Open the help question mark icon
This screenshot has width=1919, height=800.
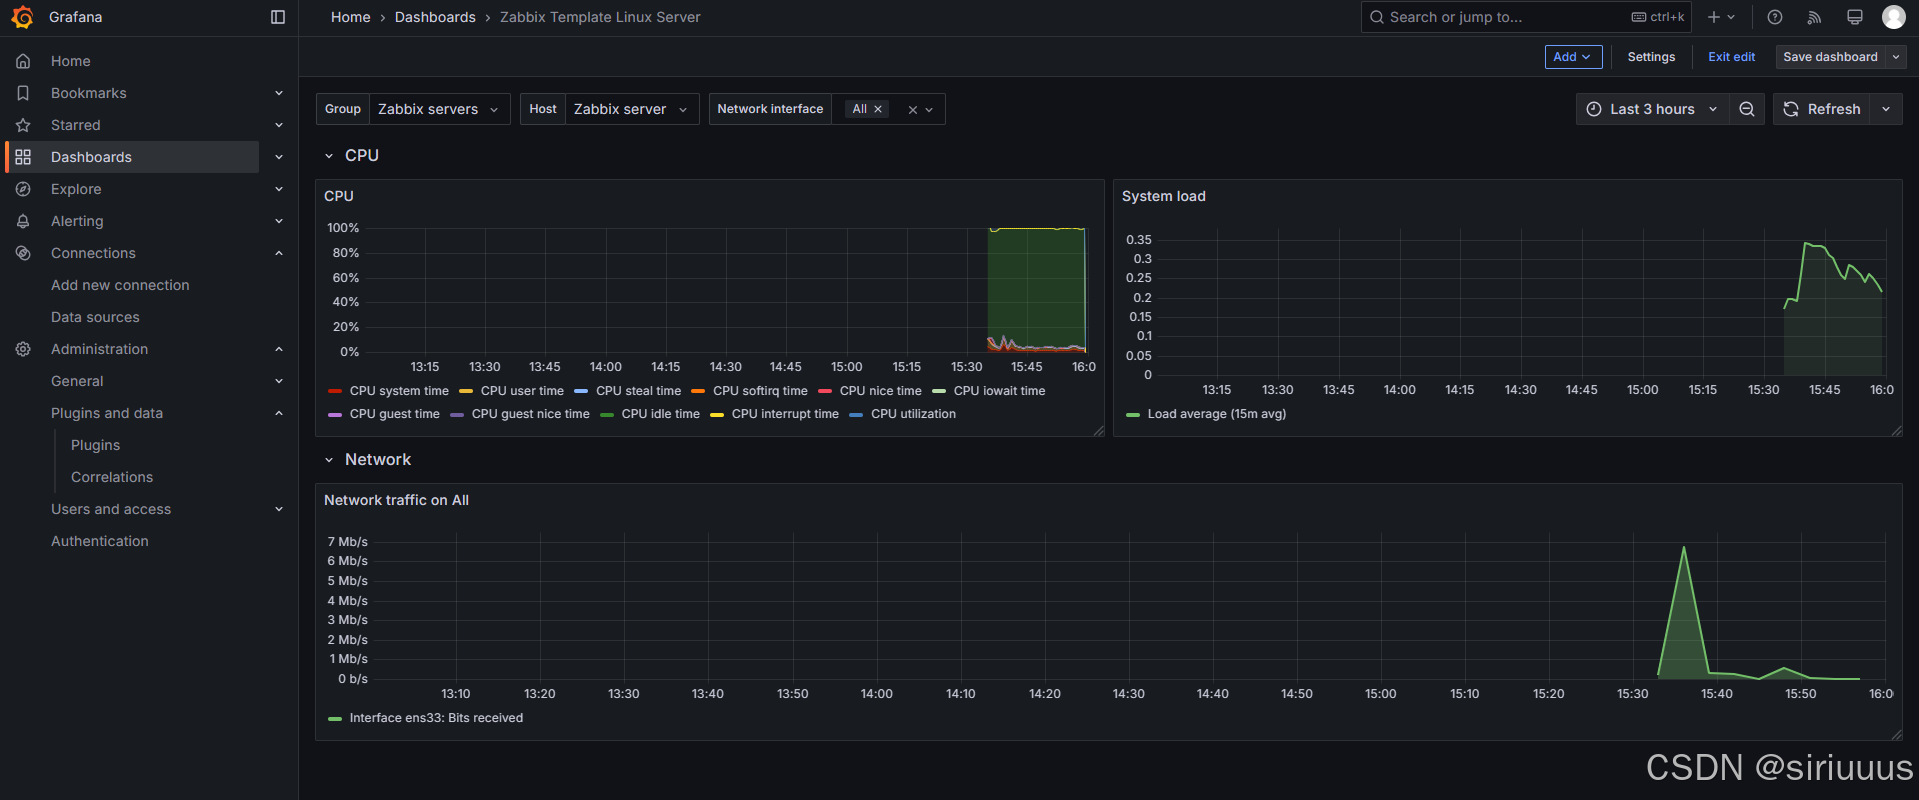[1775, 17]
